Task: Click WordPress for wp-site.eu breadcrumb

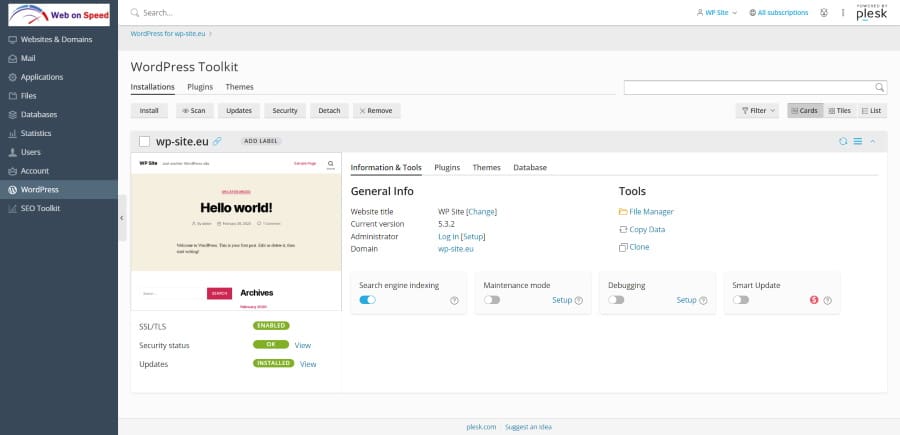Action: (x=168, y=34)
